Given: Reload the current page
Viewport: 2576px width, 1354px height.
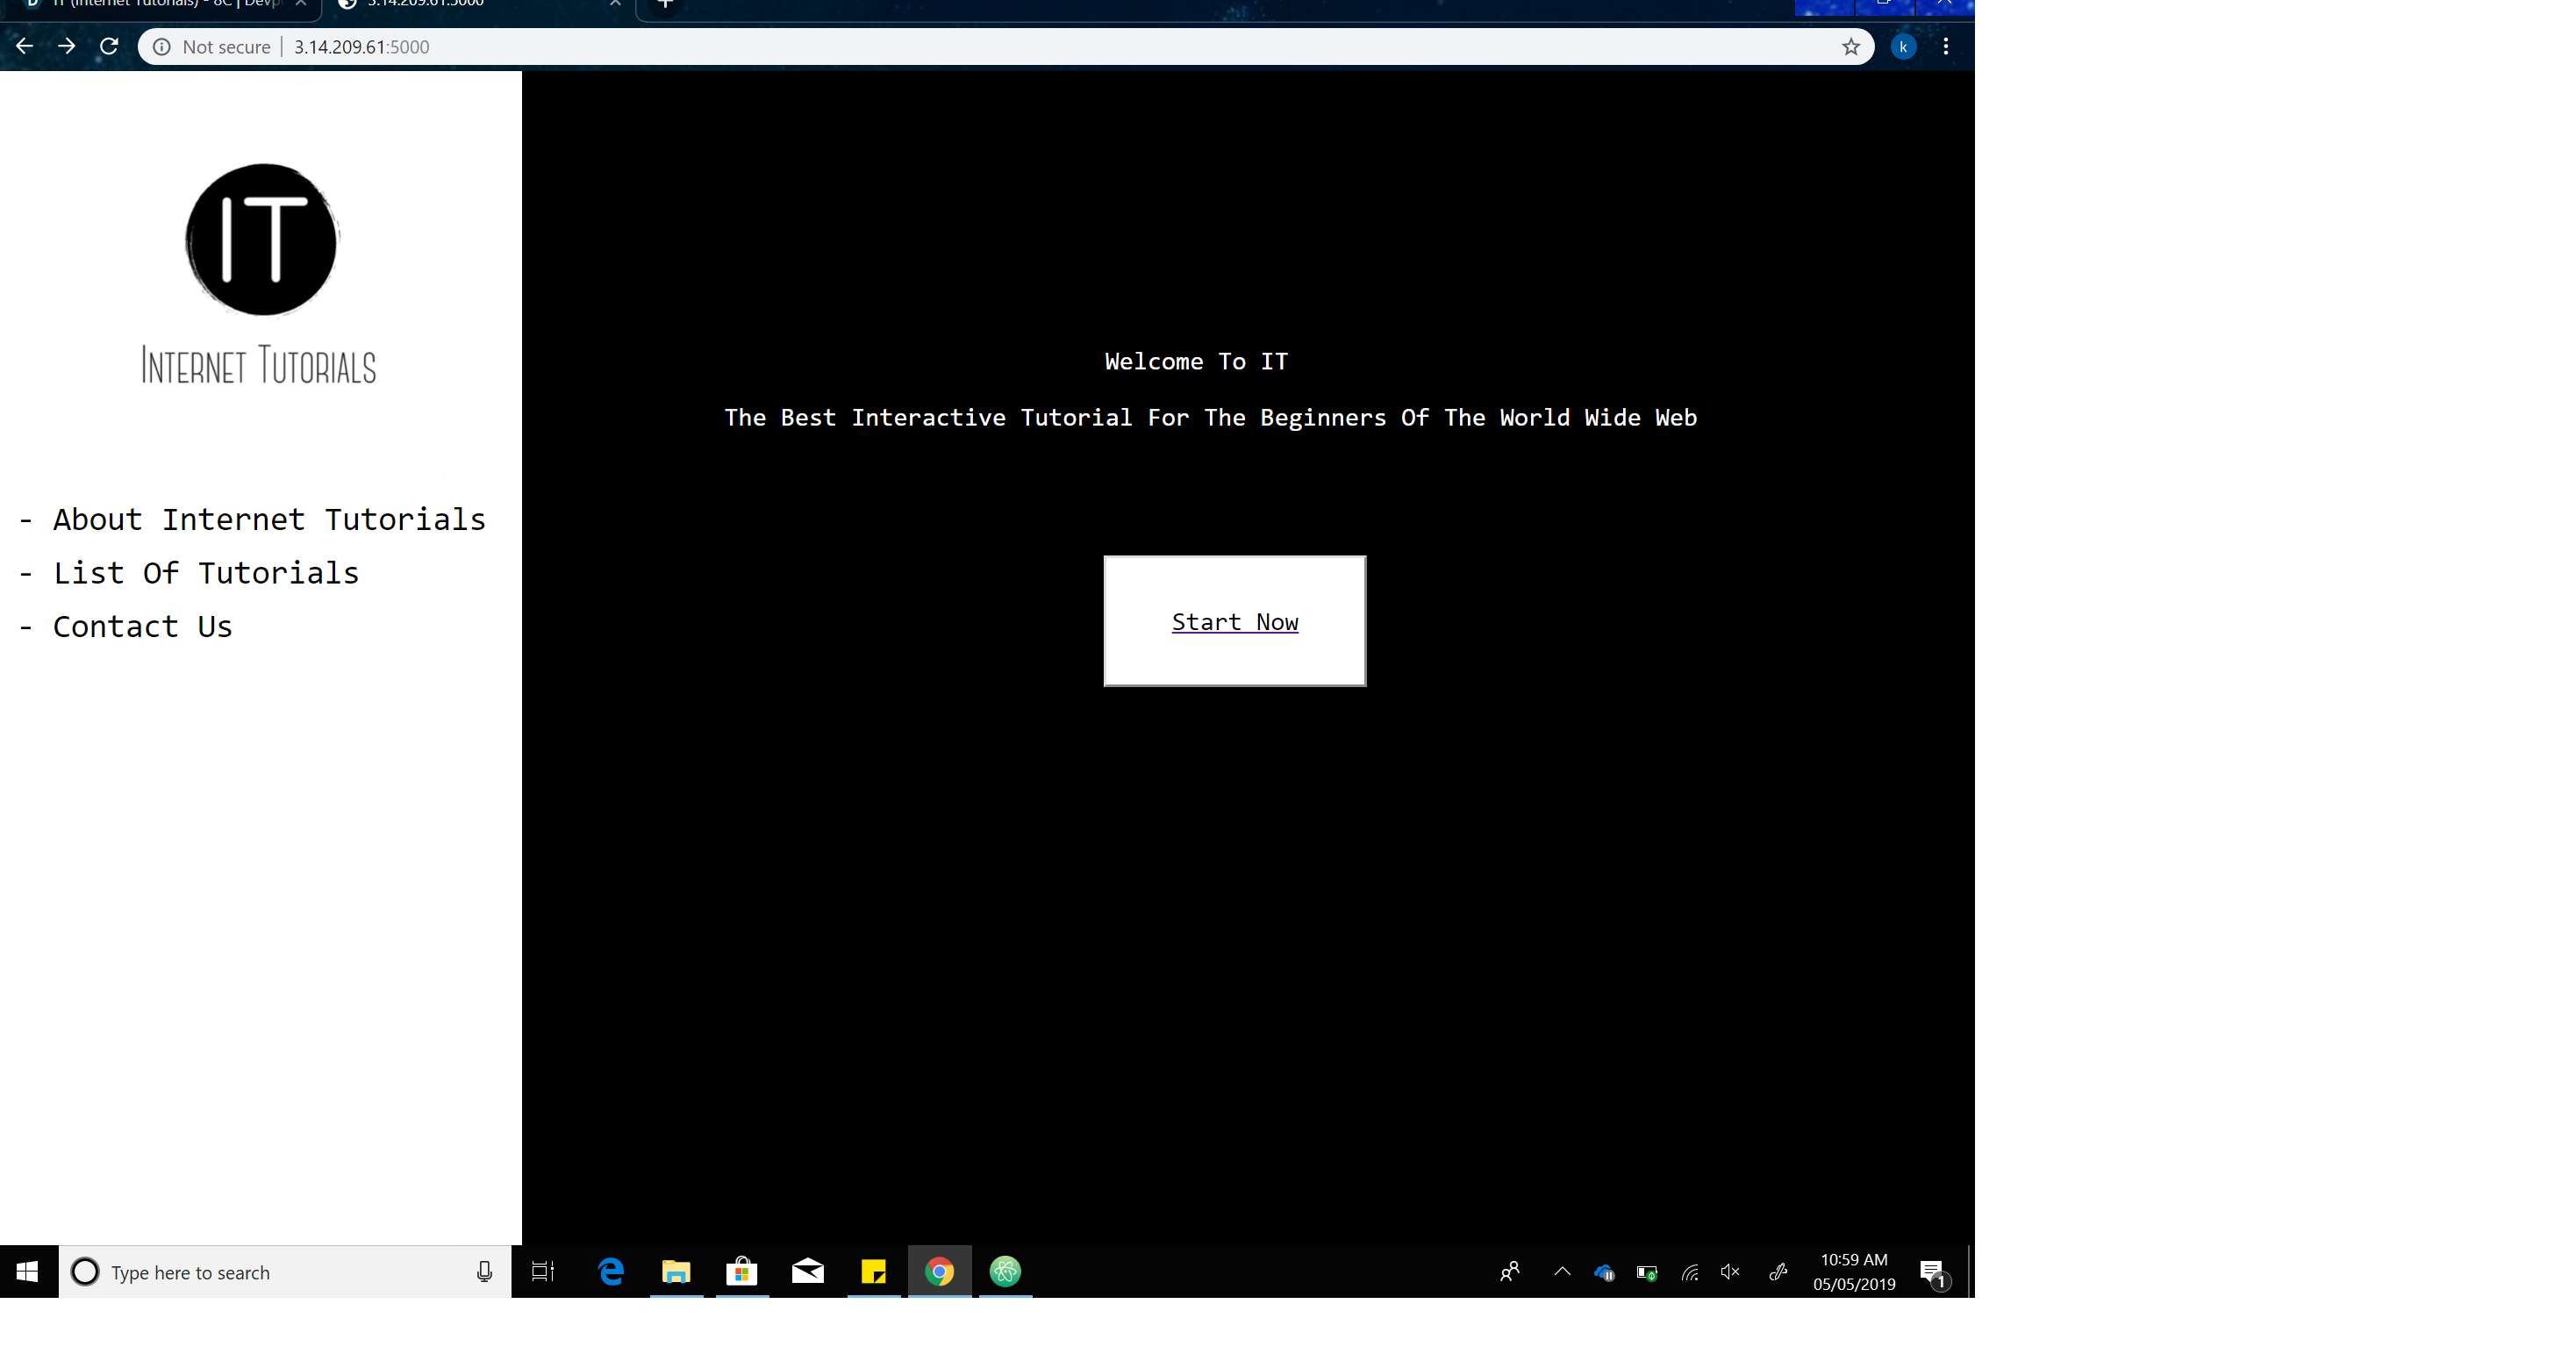Looking at the screenshot, I should tap(109, 46).
